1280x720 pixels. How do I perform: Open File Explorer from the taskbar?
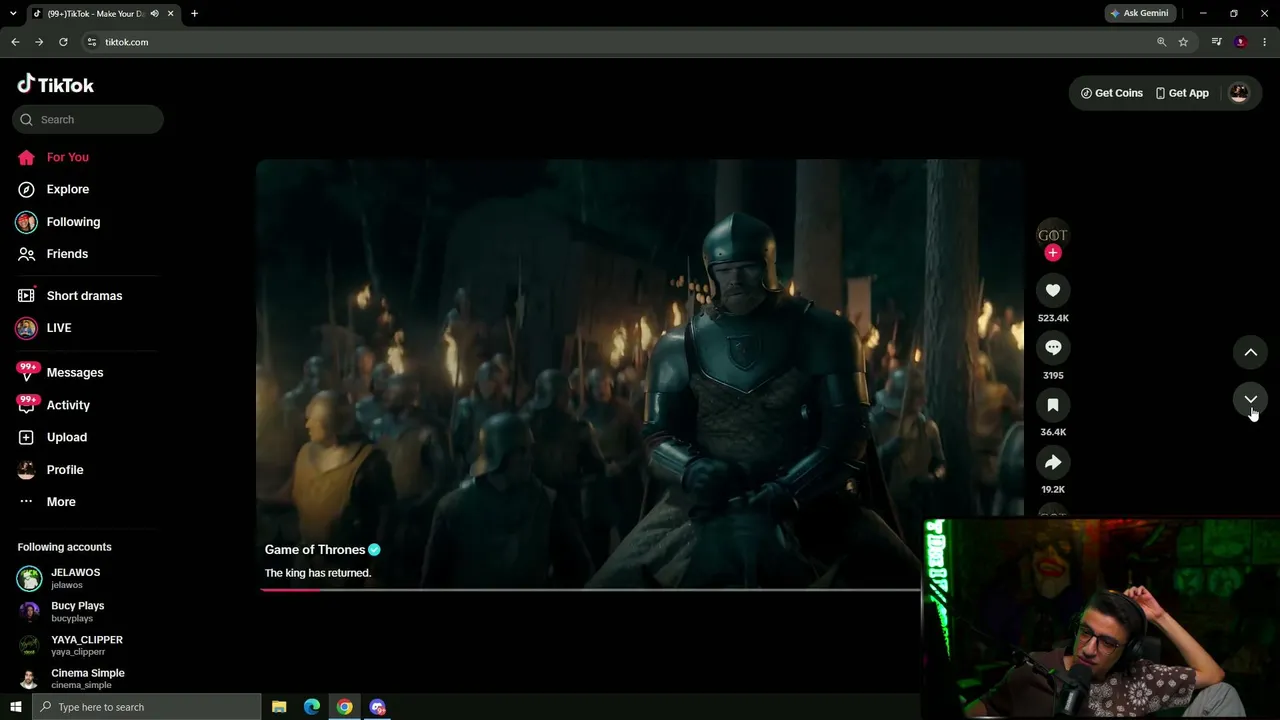(279, 707)
